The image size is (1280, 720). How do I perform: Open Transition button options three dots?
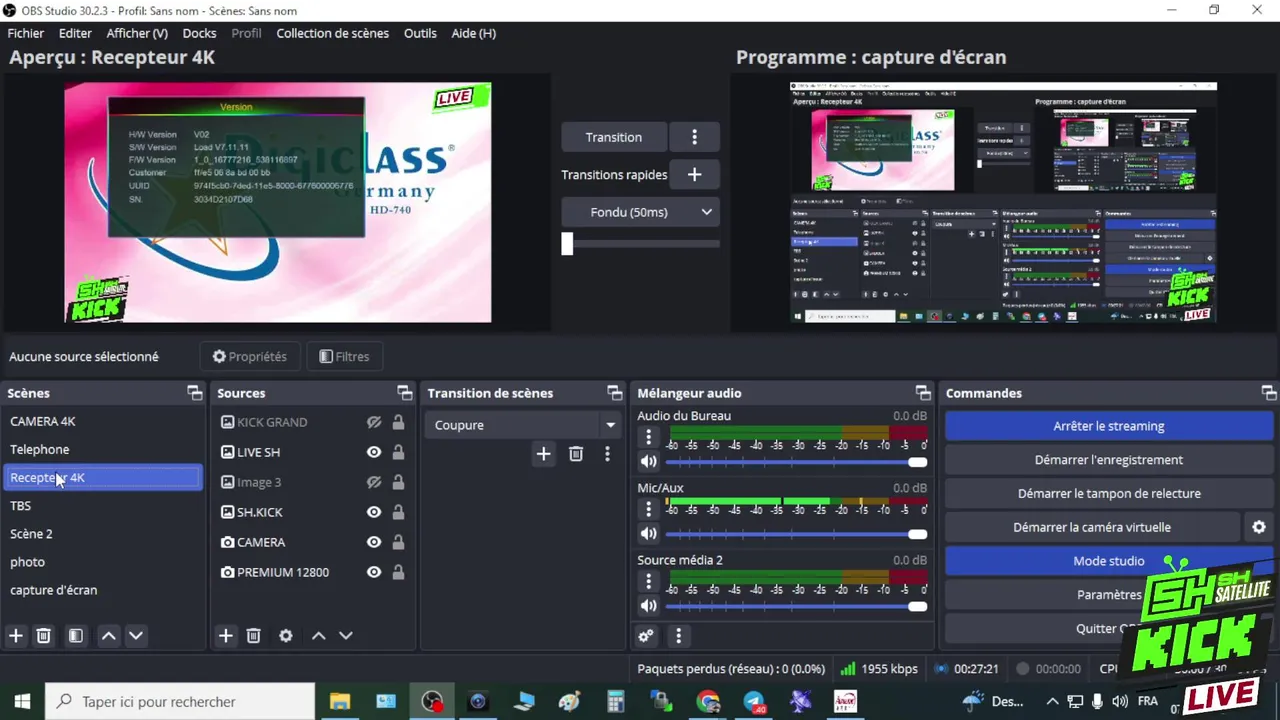694,137
